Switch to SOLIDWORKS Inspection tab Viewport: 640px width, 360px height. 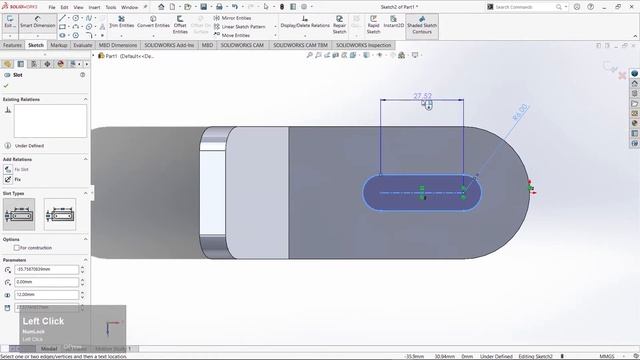[x=363, y=45]
